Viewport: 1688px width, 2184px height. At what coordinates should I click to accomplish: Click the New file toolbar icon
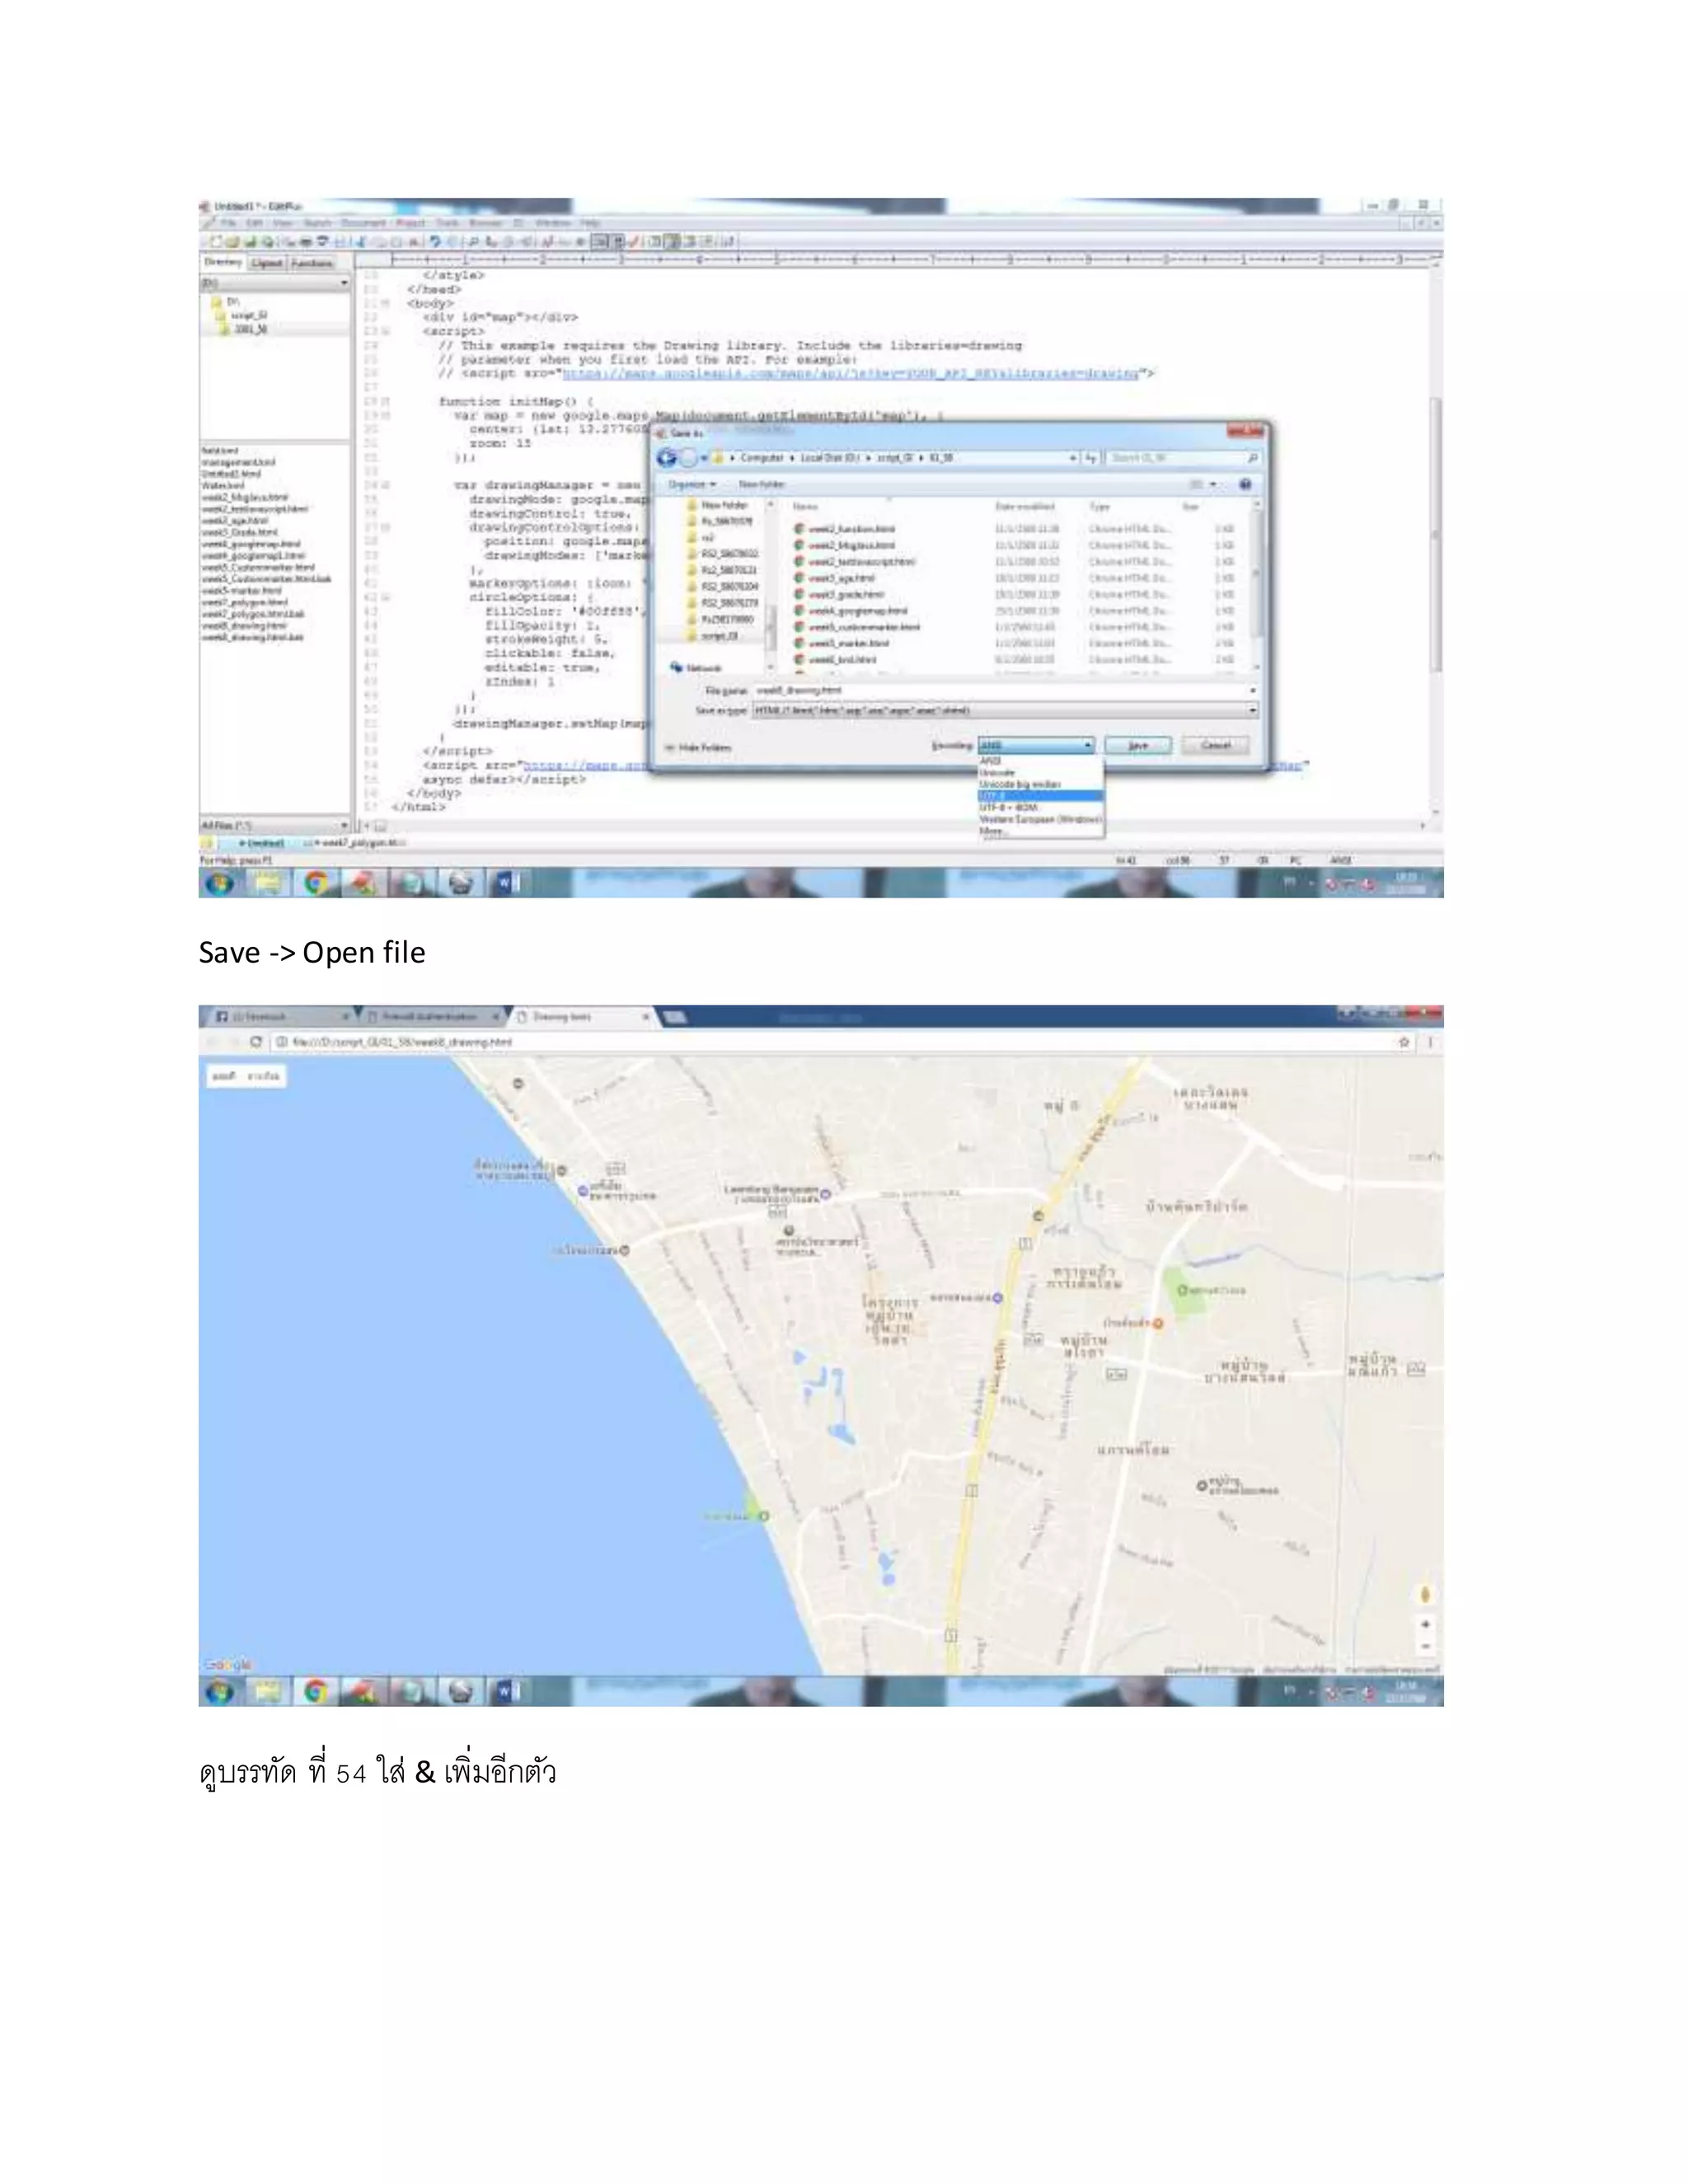[215, 242]
